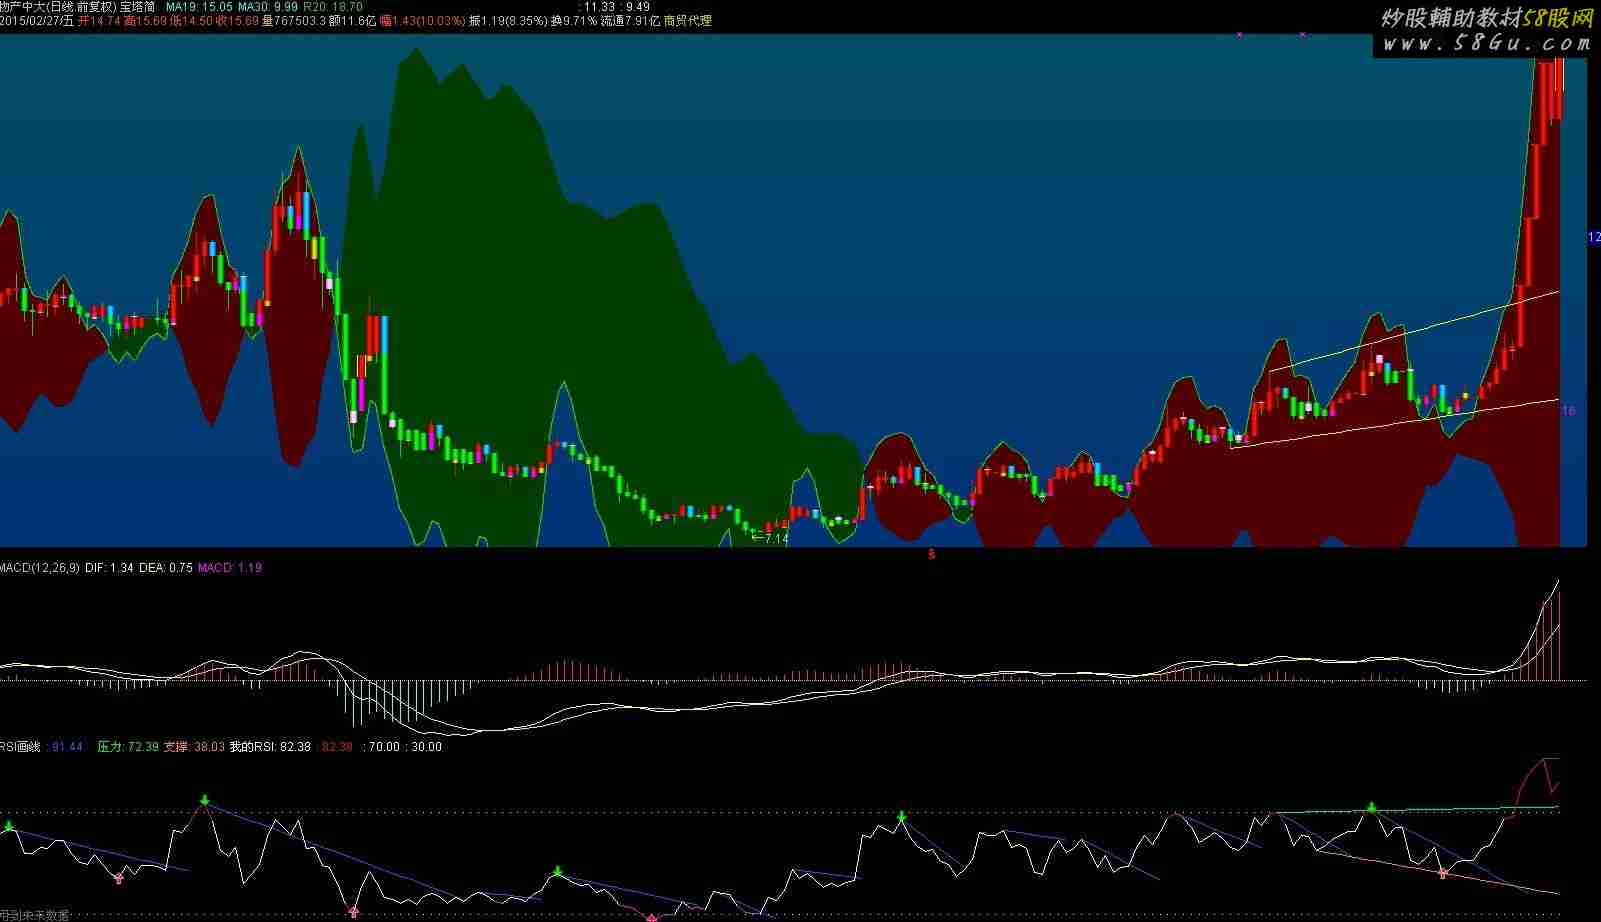Click the 商贸代理 sector label

pyautogui.click(x=688, y=20)
